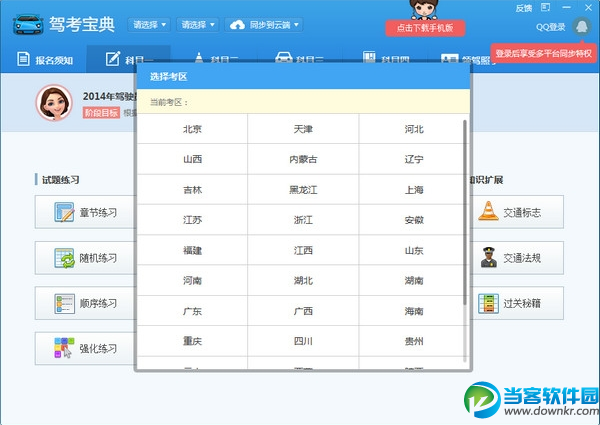Select 北京 exam region
Viewport: 600px width, 425px height.
(x=192, y=129)
